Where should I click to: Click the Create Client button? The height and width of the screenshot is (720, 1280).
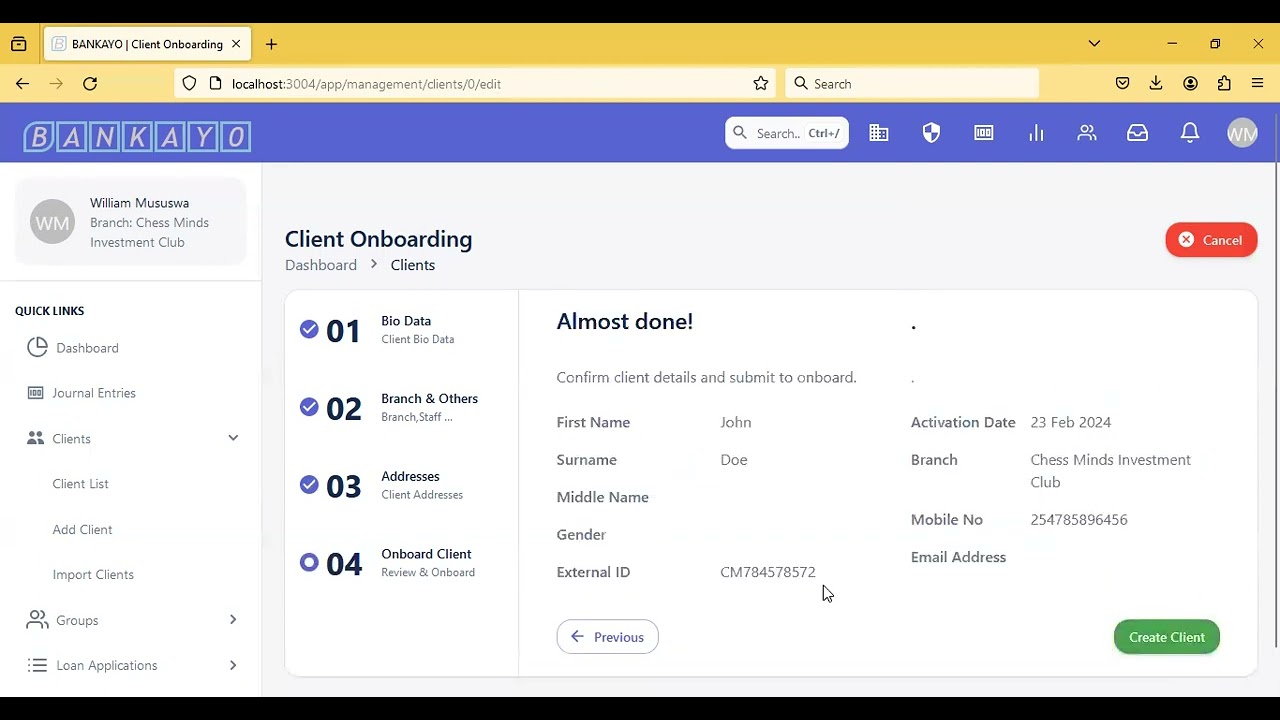[x=1166, y=637]
